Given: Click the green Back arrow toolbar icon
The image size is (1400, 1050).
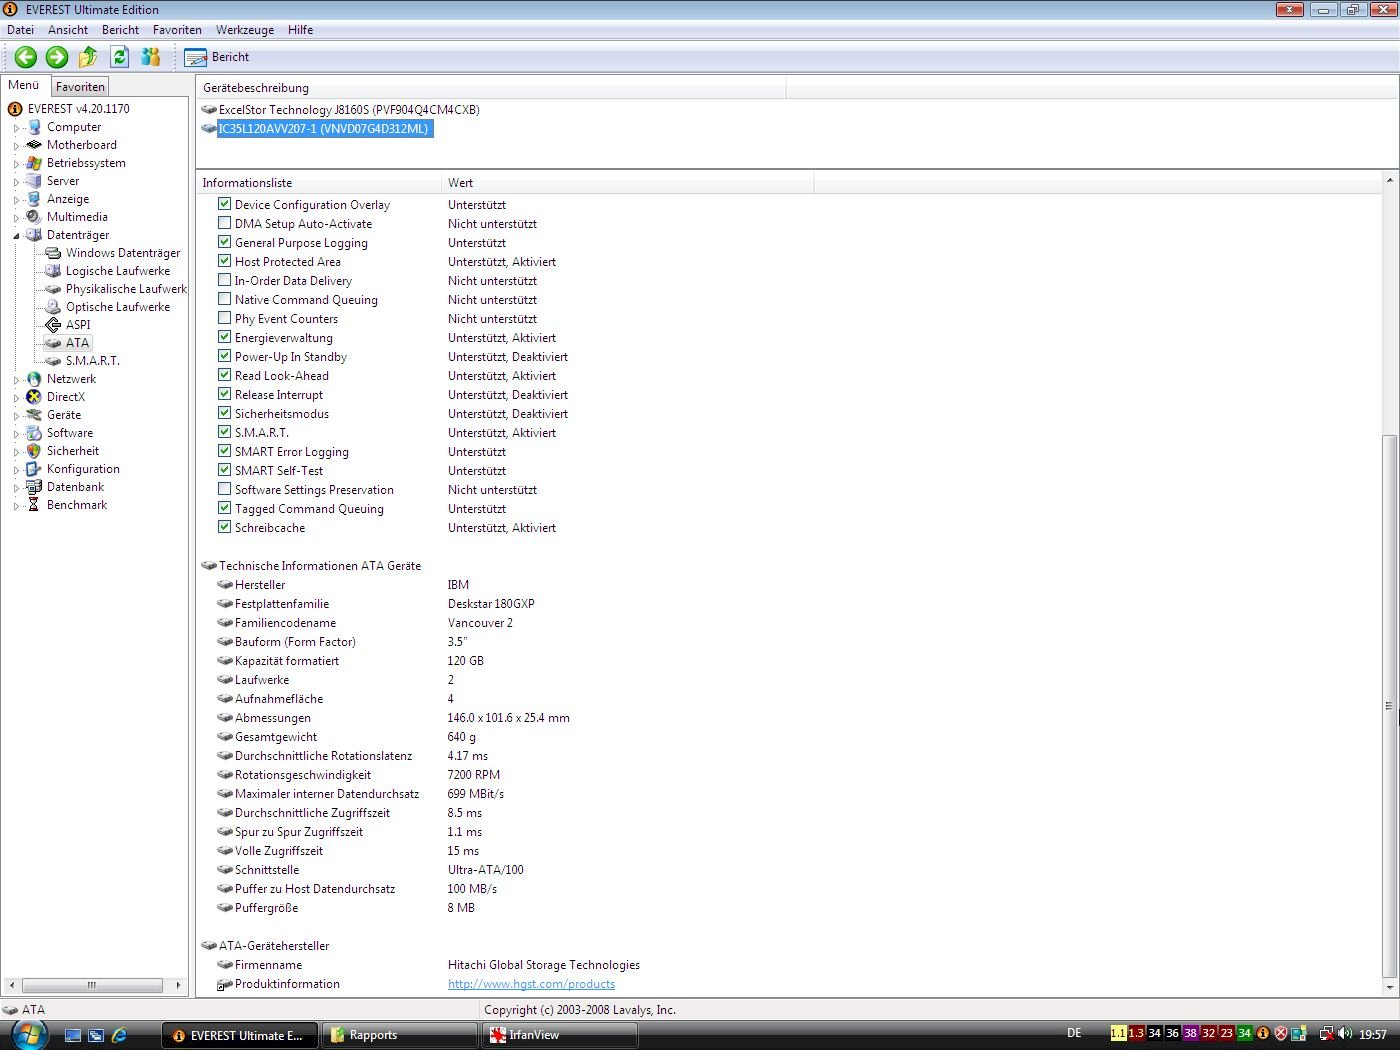Looking at the screenshot, I should pos(26,57).
